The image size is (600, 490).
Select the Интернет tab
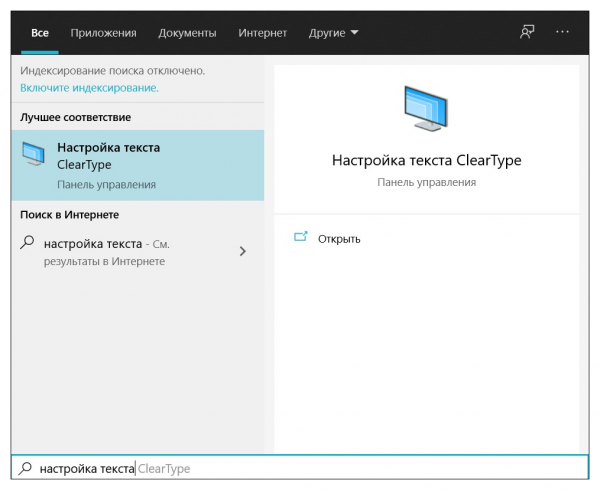[262, 33]
